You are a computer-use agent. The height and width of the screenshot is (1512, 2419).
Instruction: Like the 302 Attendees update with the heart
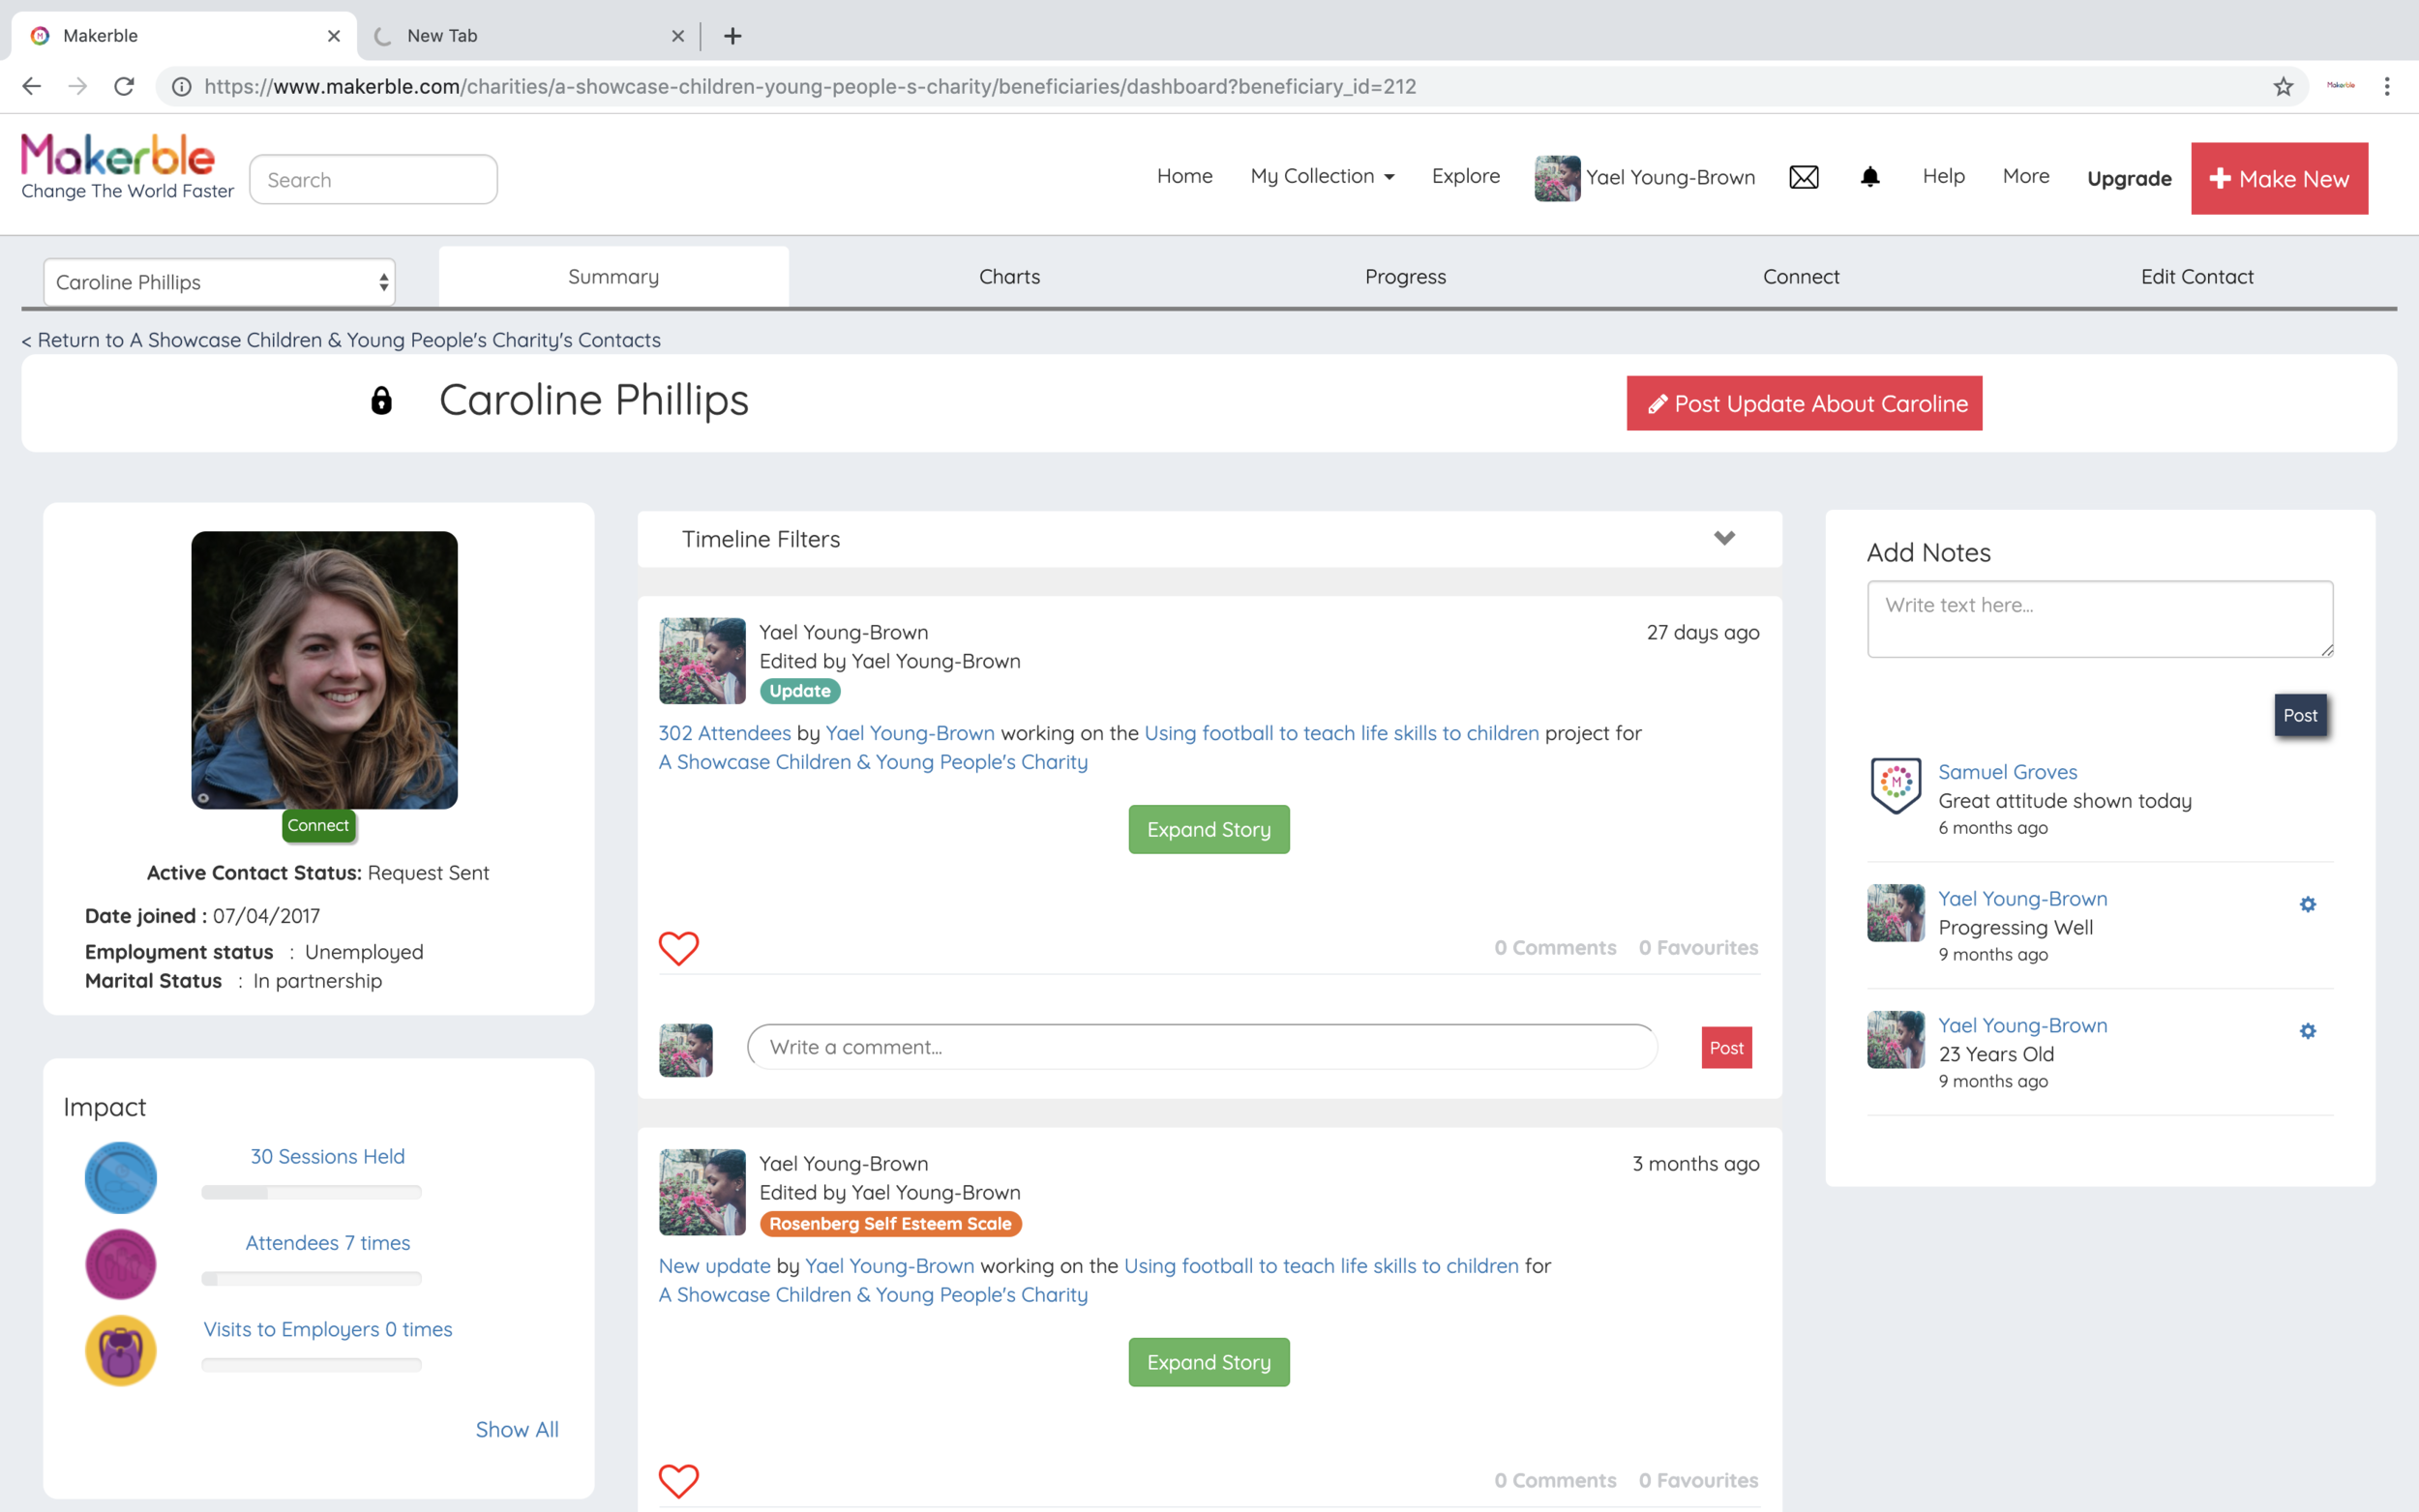pos(678,948)
